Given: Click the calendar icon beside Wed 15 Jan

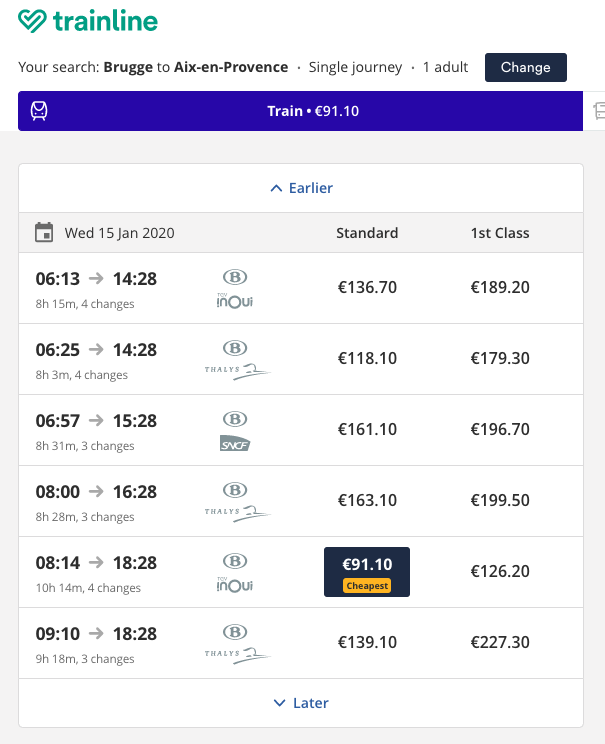Looking at the screenshot, I should tap(44, 233).
